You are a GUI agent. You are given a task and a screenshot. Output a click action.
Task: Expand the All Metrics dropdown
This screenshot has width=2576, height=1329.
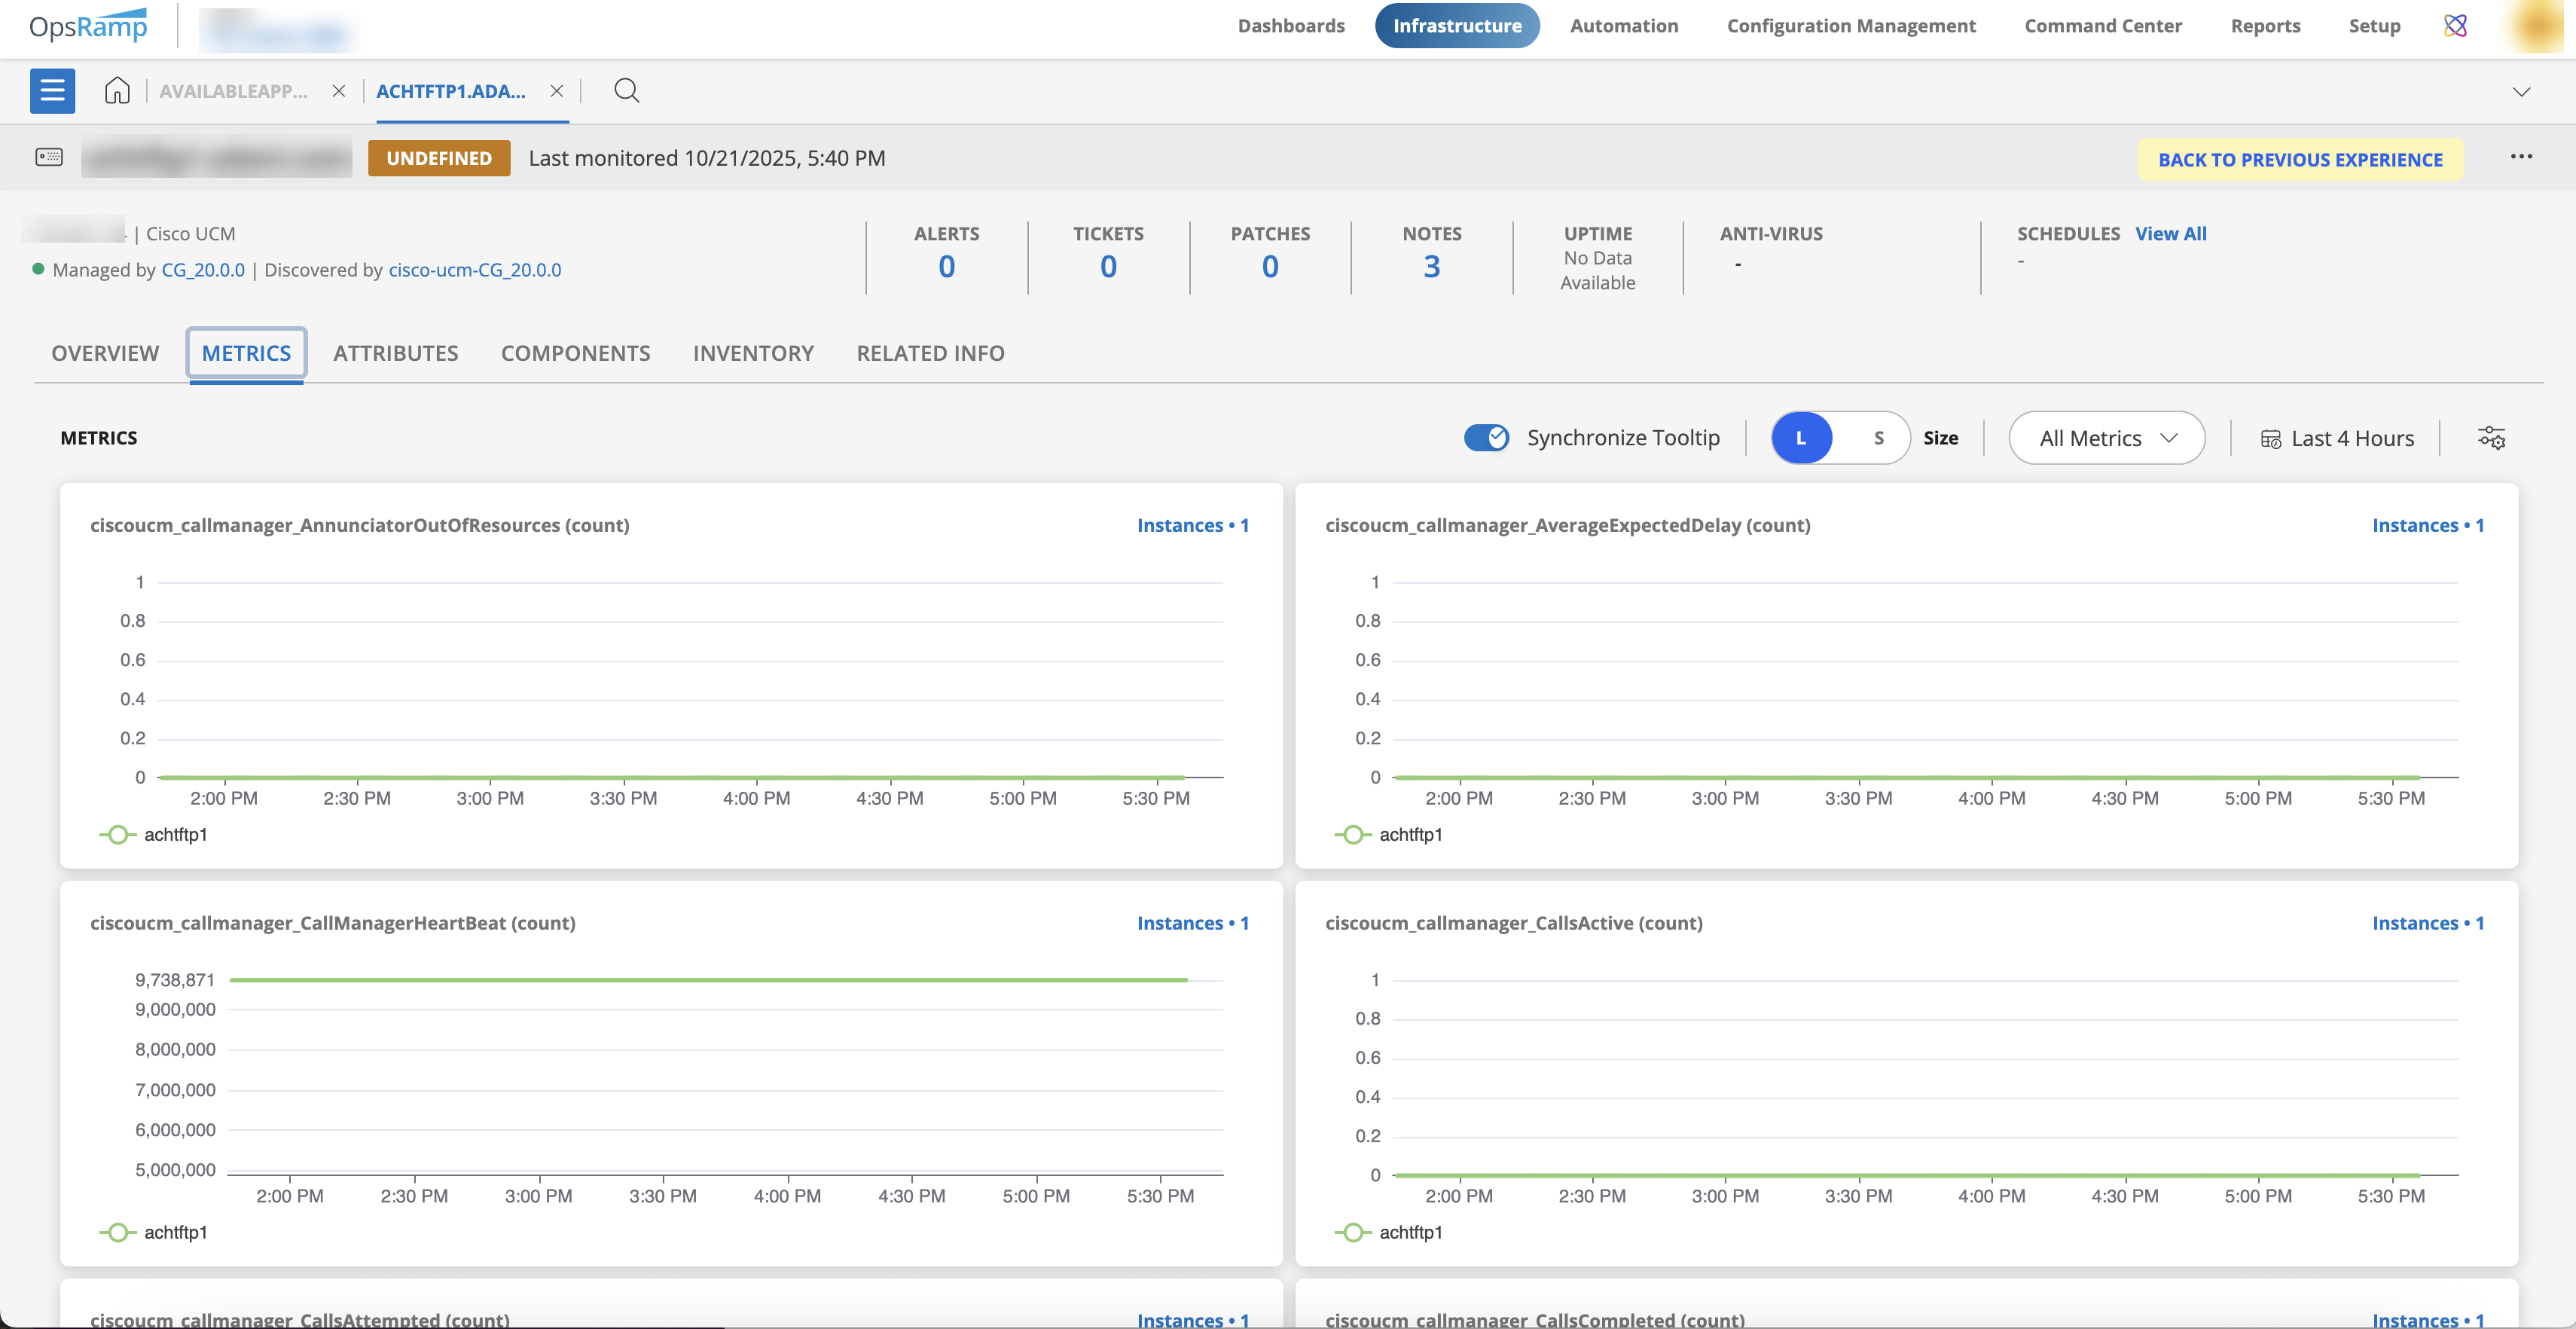(2106, 438)
